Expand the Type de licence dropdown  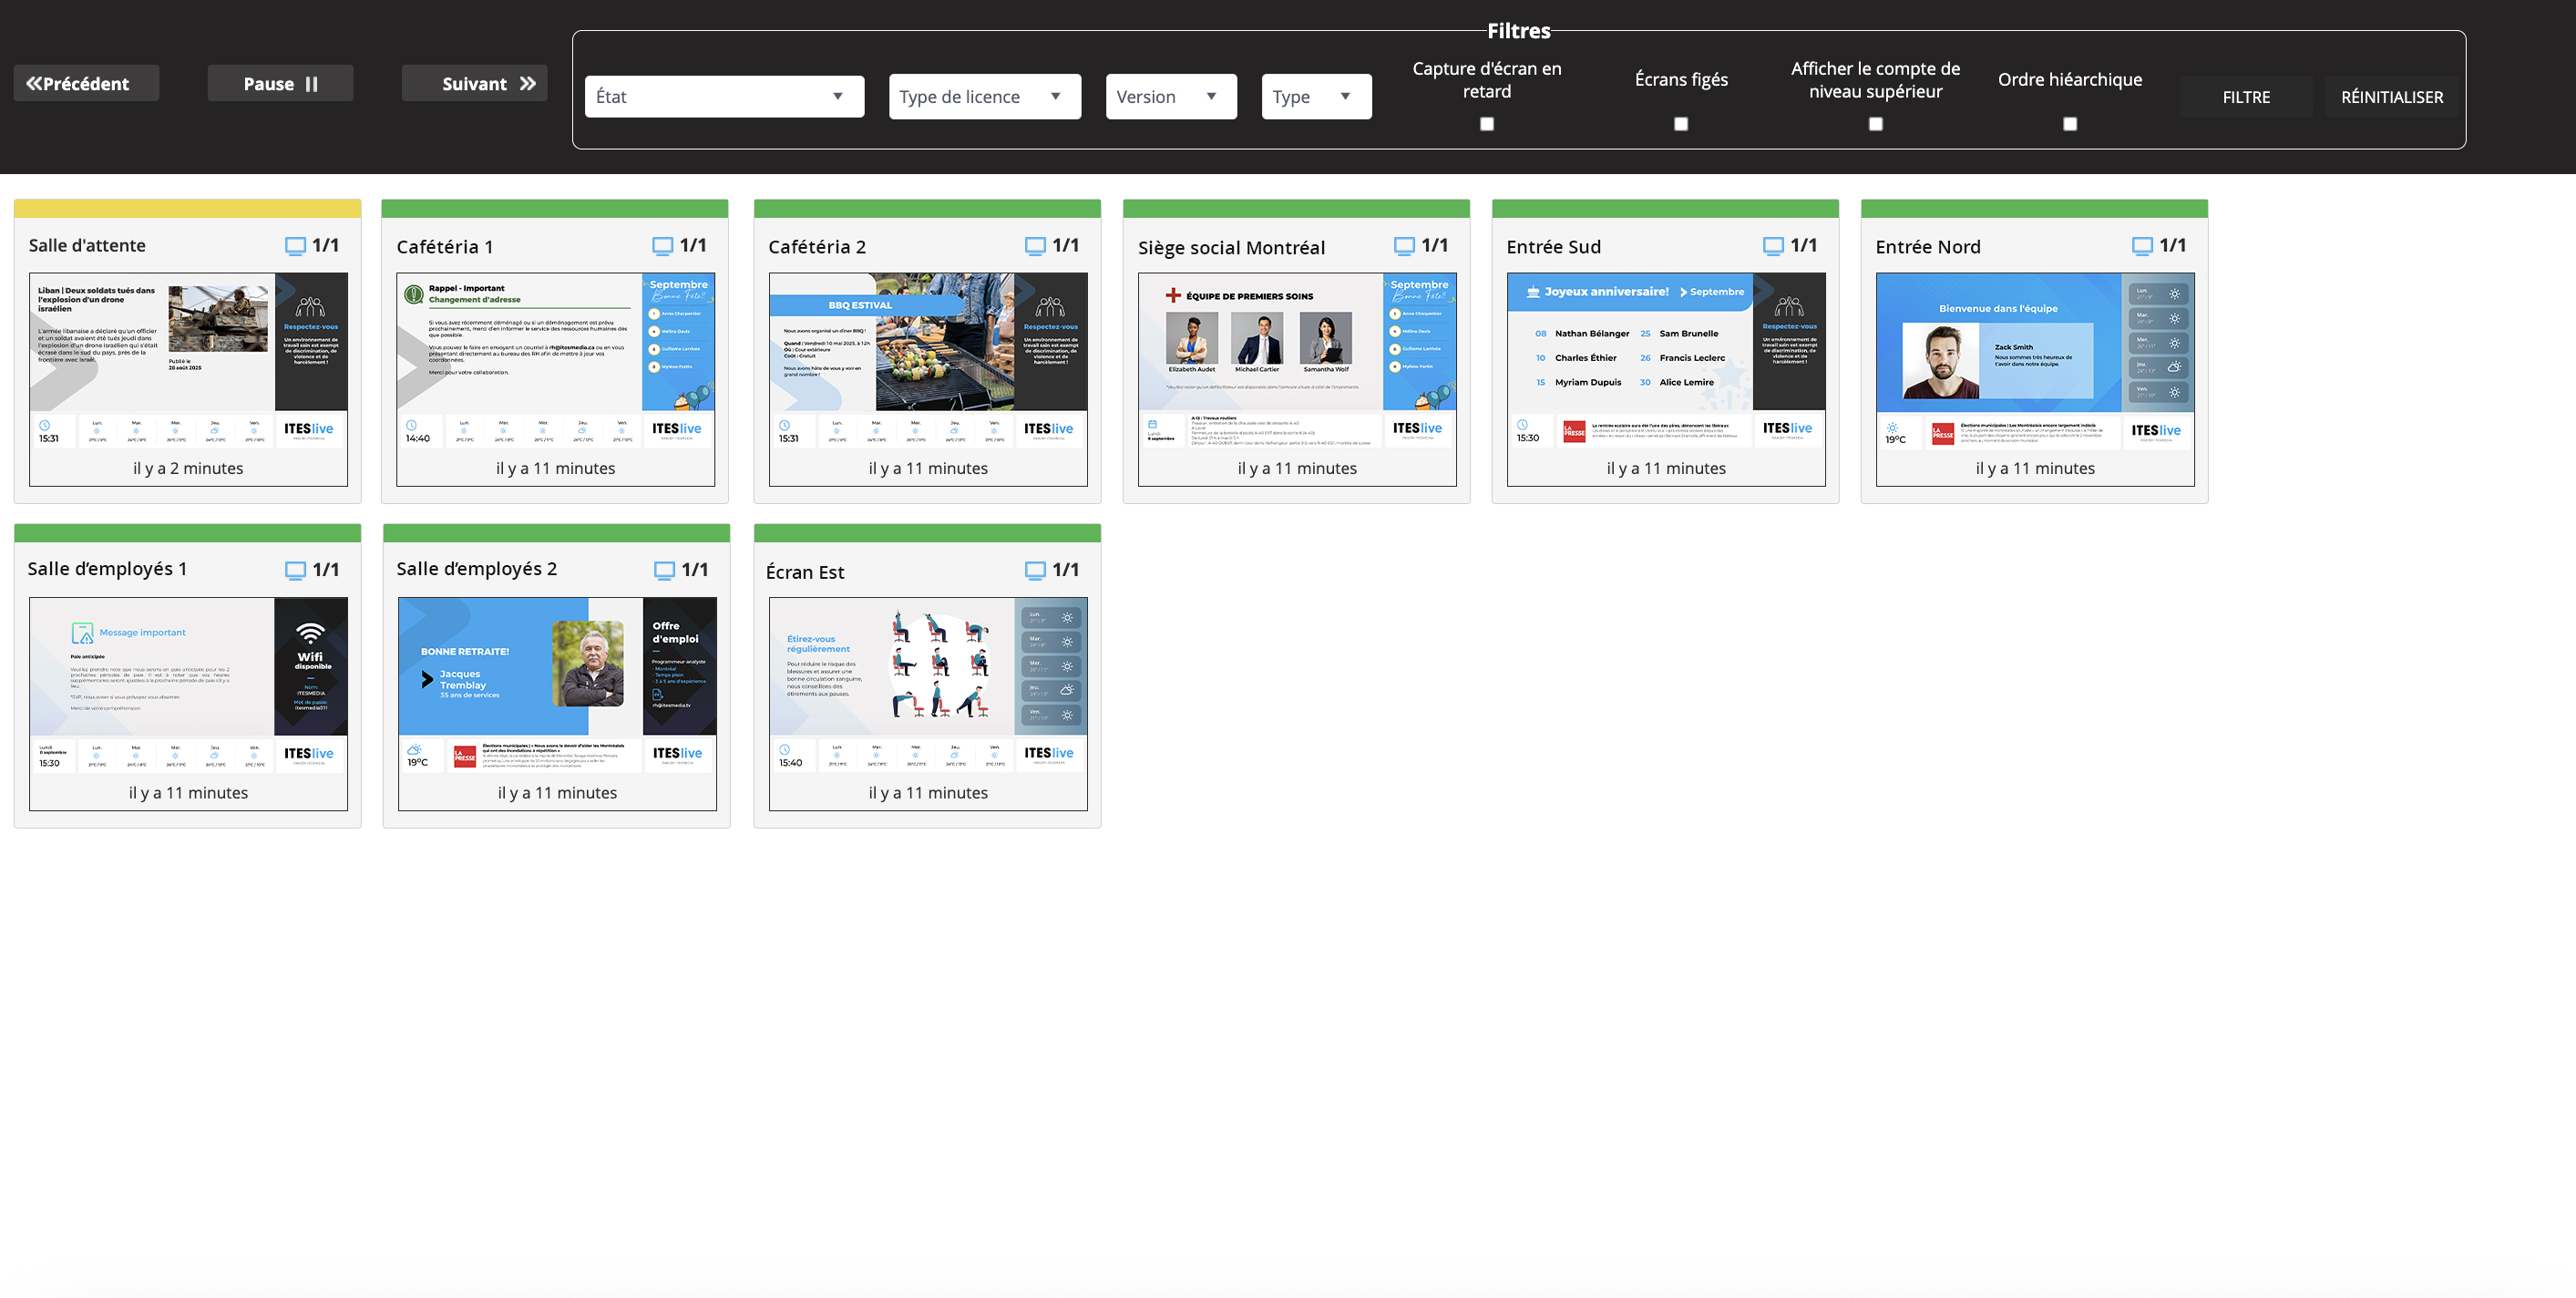(984, 97)
